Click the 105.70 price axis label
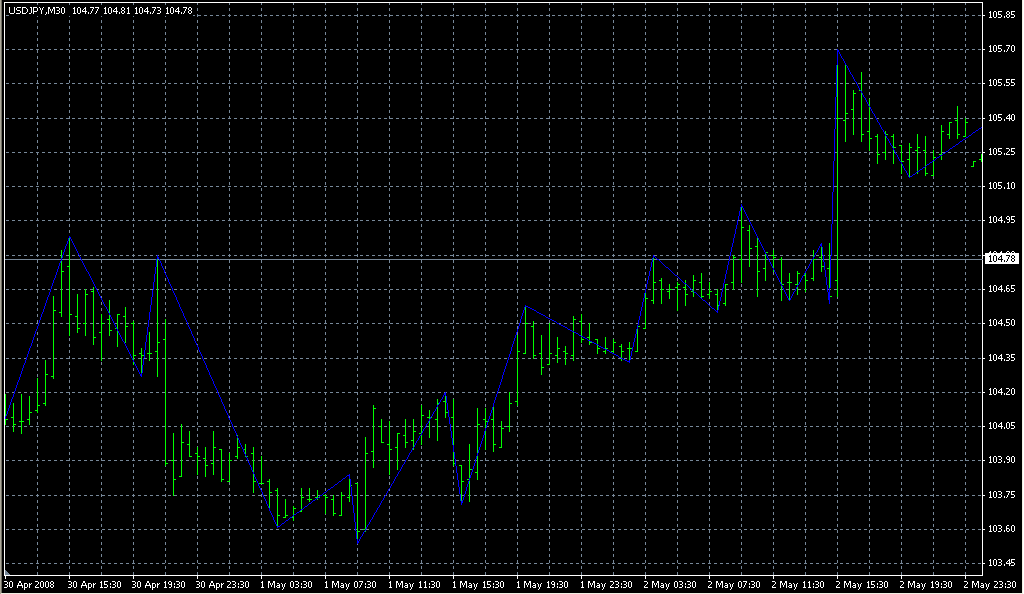The height and width of the screenshot is (594, 1024). [x=1001, y=49]
